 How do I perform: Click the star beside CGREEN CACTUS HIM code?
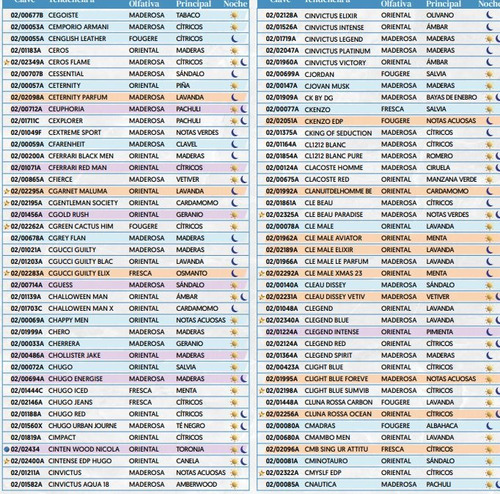point(7,226)
